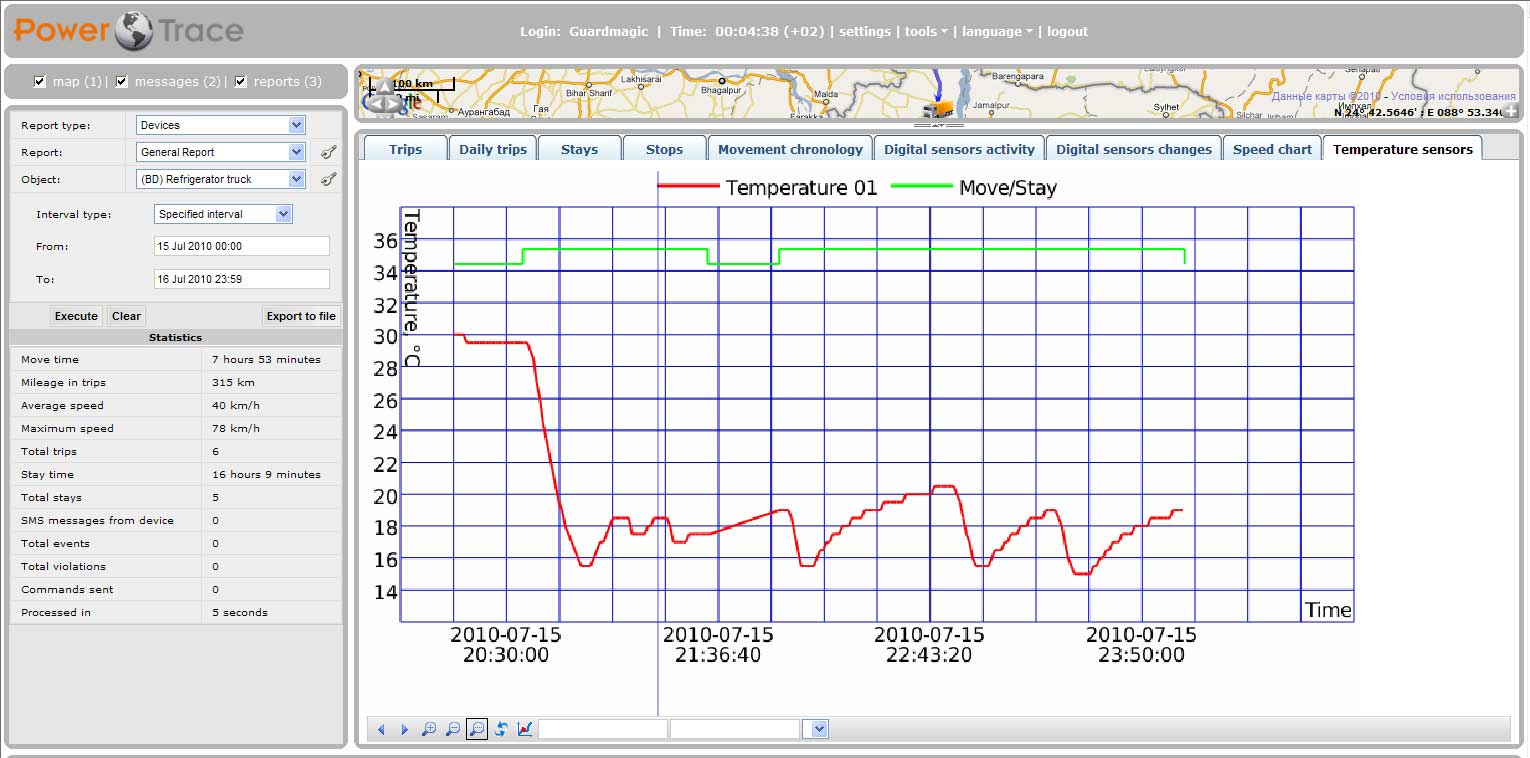Viewport: 1530px width, 758px height.
Task: Open report settings wrench next to General Report
Action: click(328, 152)
